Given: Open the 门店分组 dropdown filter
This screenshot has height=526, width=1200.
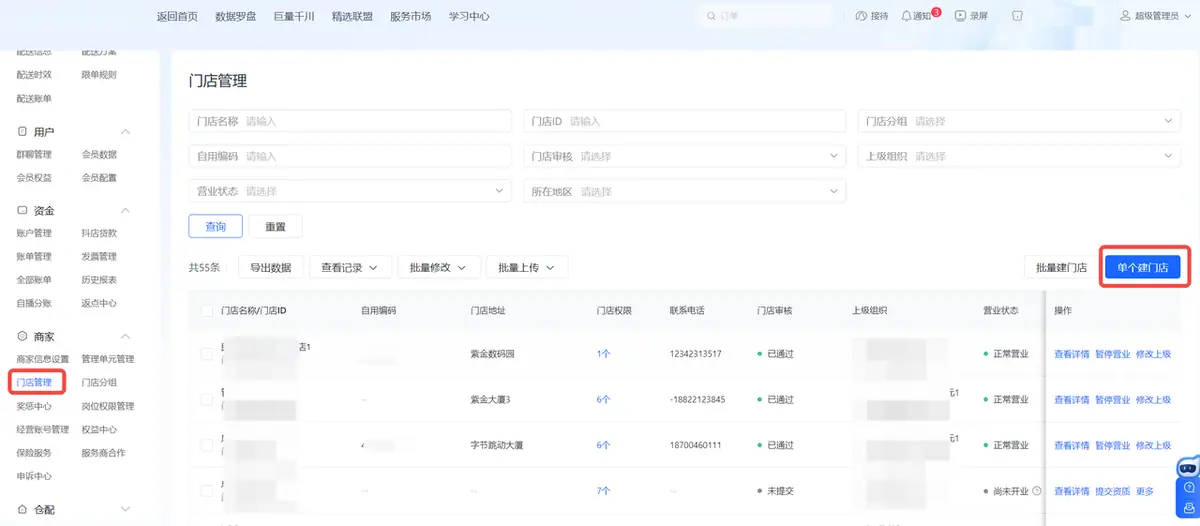Looking at the screenshot, I should pyautogui.click(x=1019, y=121).
